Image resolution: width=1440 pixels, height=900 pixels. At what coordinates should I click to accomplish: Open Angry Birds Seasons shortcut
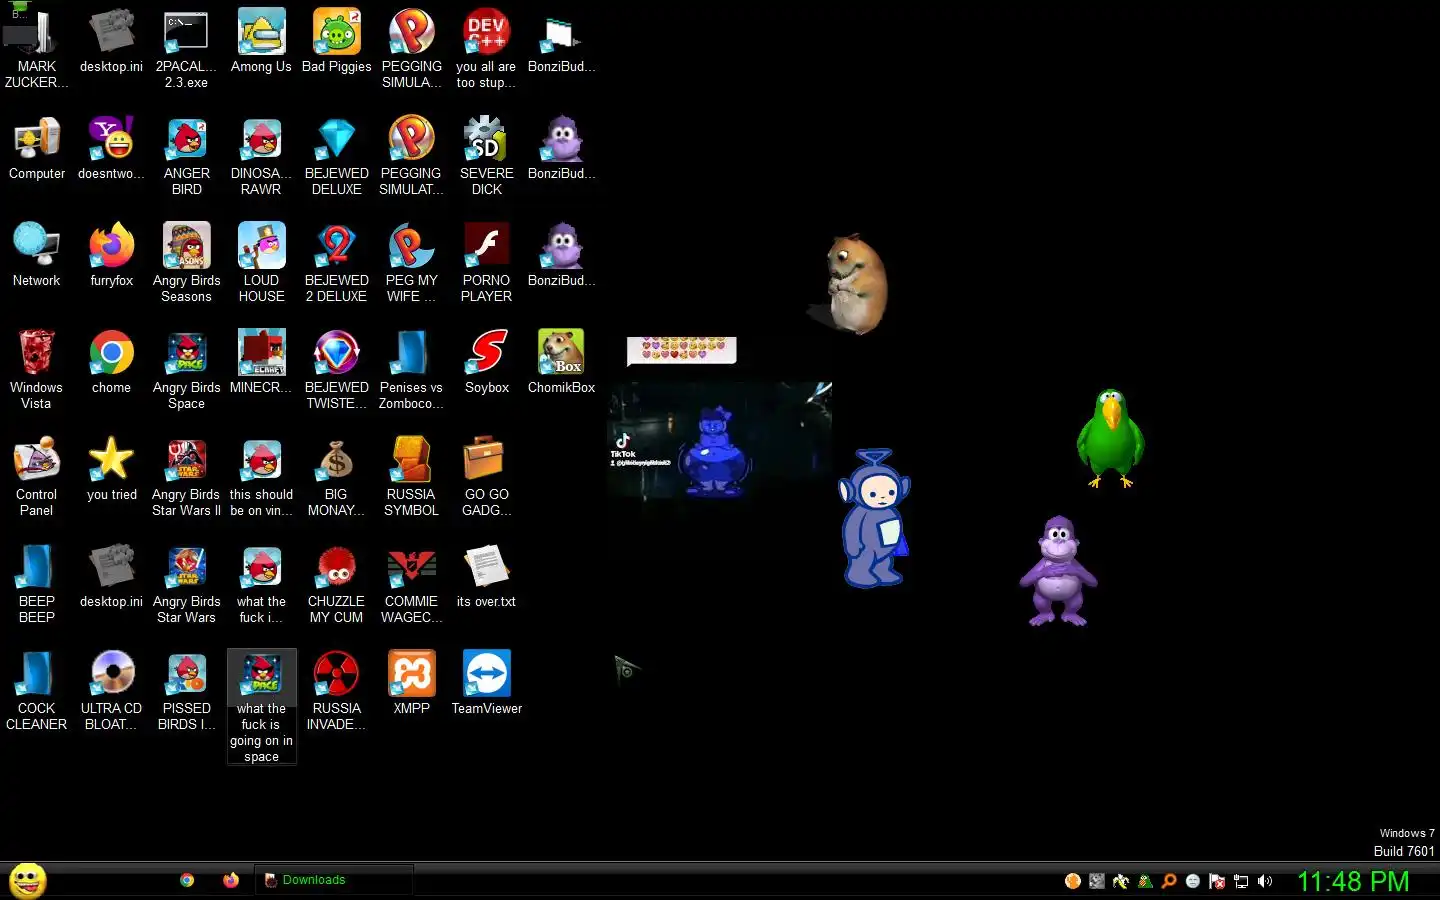coord(186,263)
